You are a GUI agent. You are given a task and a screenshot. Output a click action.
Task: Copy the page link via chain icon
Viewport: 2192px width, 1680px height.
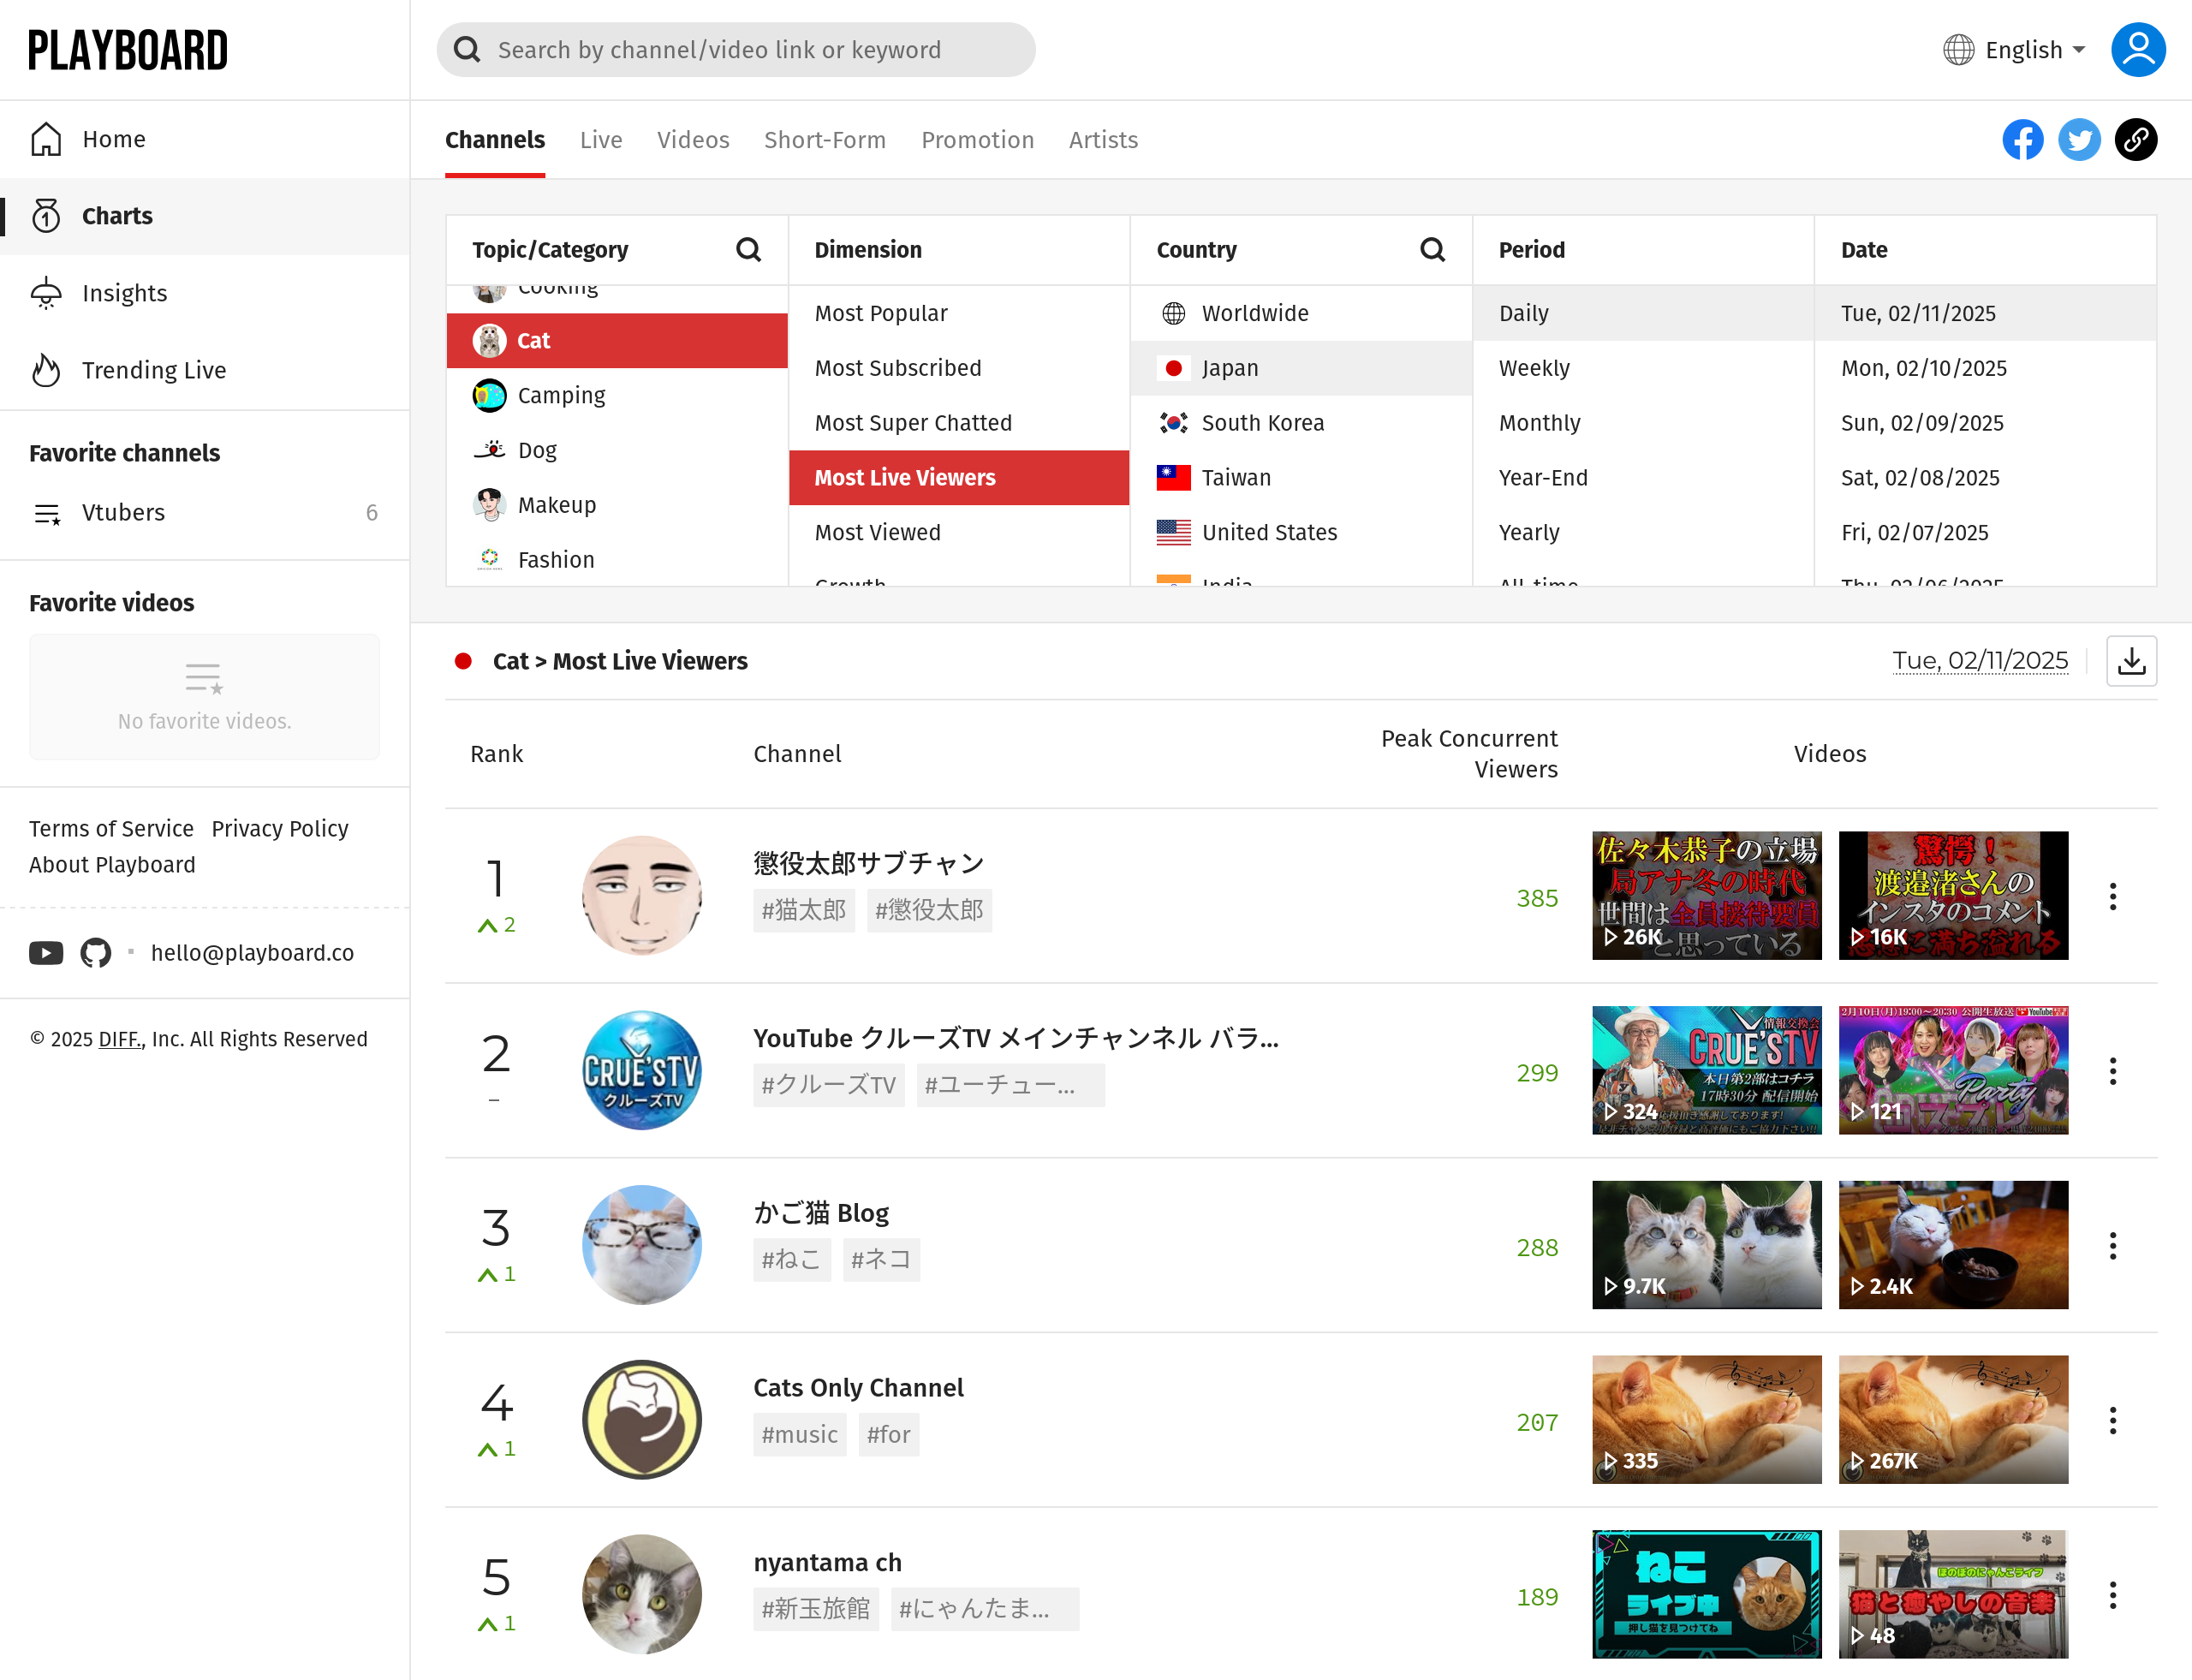pyautogui.click(x=2135, y=140)
